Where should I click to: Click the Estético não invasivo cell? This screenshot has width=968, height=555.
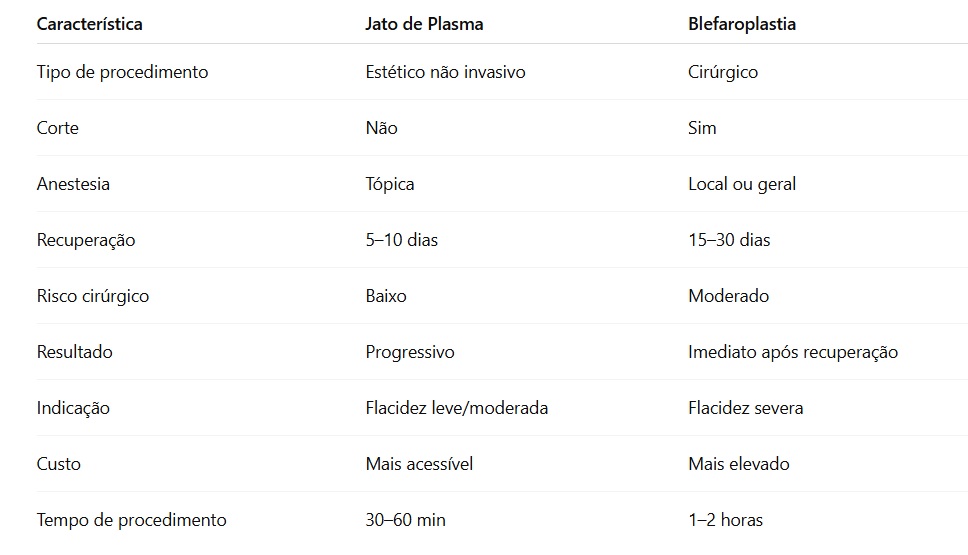coord(445,72)
